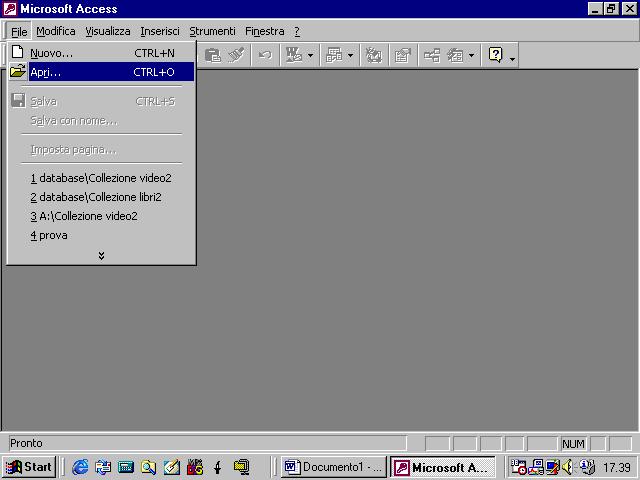Launch Internet Explorer from quick launch
Viewport: 640px width, 480px height.
coord(80,467)
